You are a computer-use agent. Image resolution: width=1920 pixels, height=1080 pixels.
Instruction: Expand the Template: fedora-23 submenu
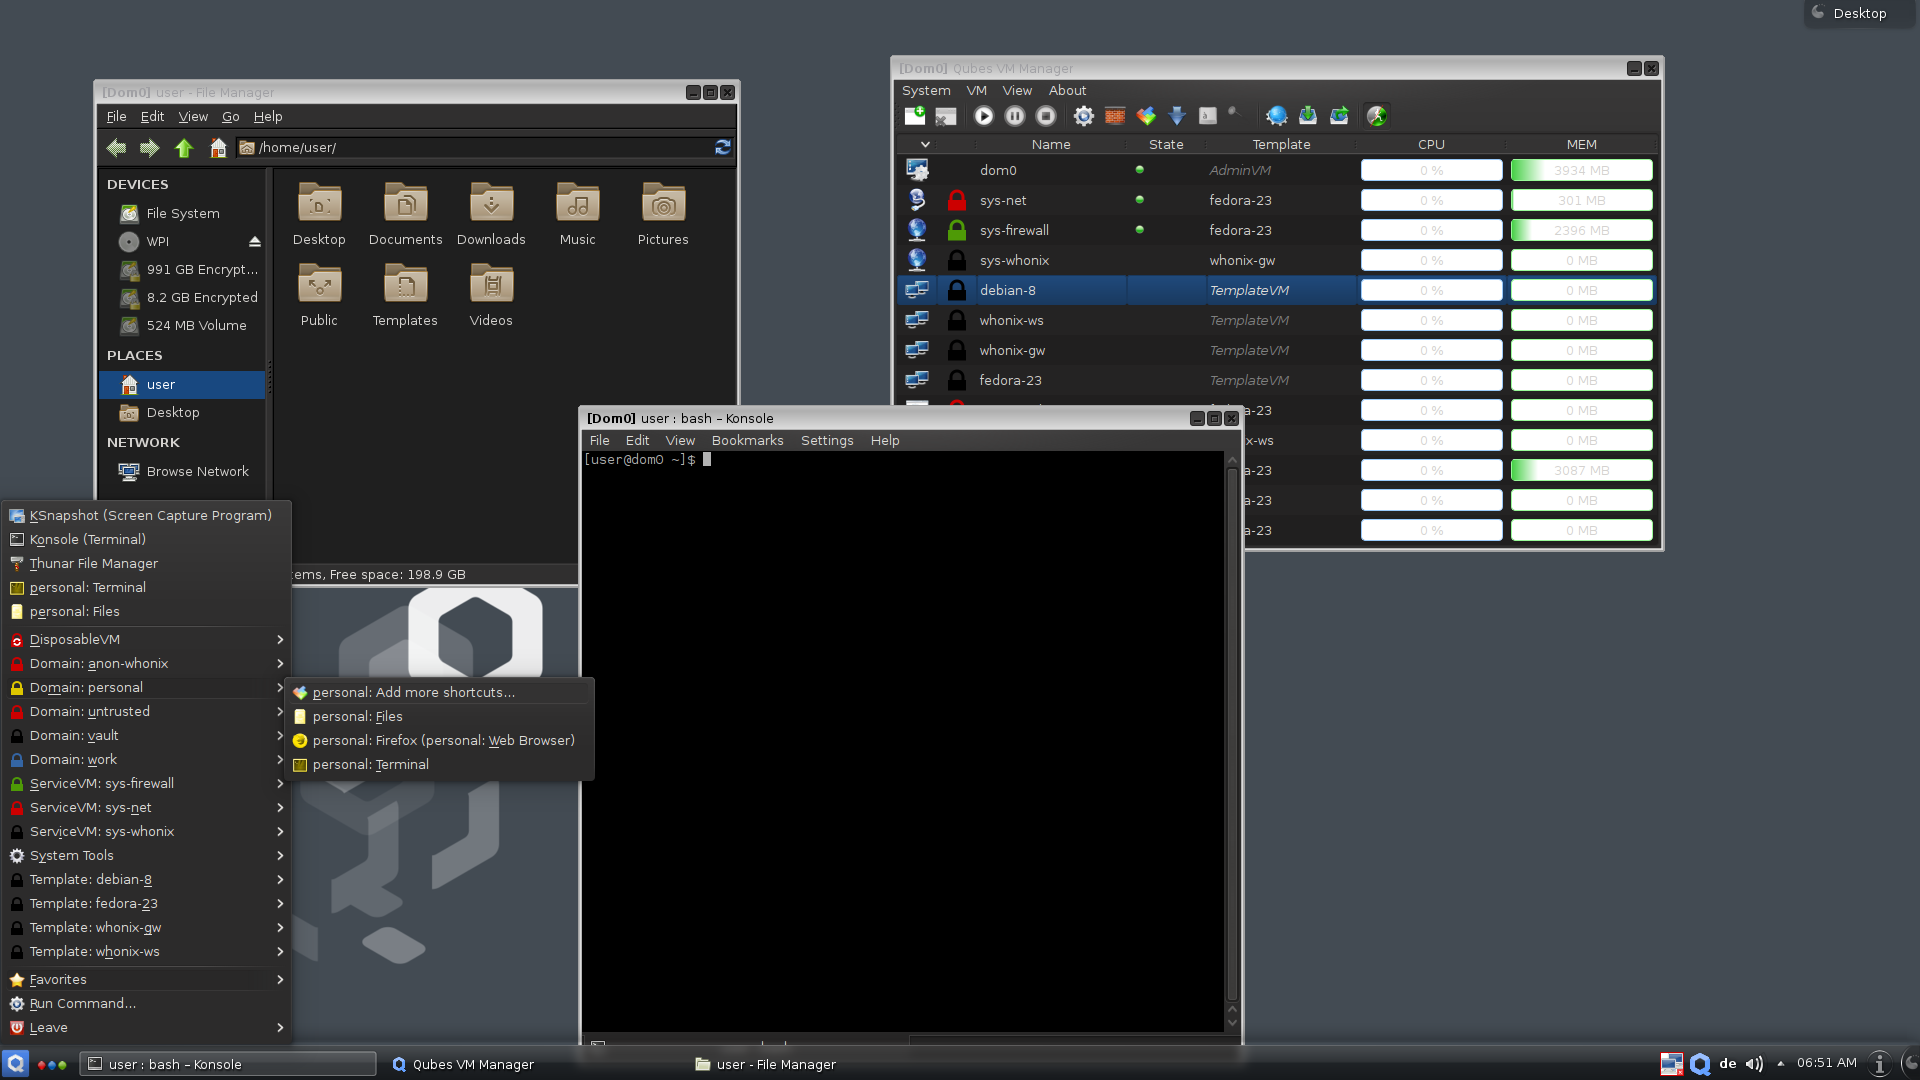[x=145, y=902]
